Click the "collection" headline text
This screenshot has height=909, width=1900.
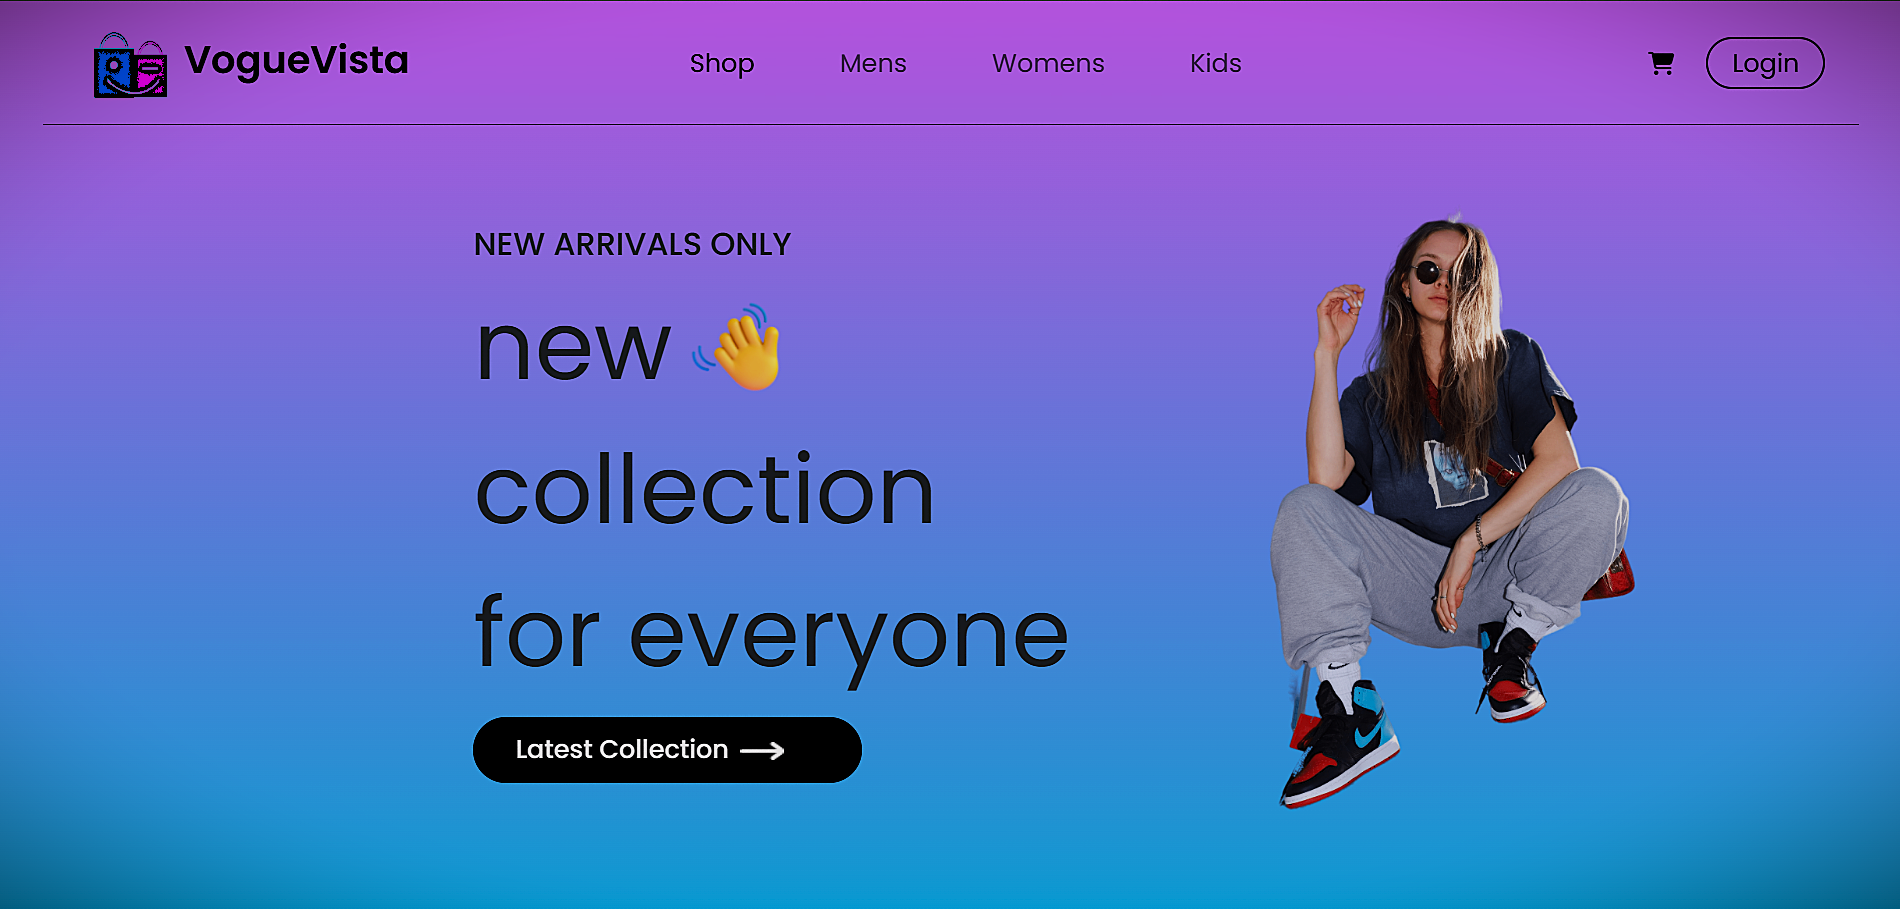705,489
